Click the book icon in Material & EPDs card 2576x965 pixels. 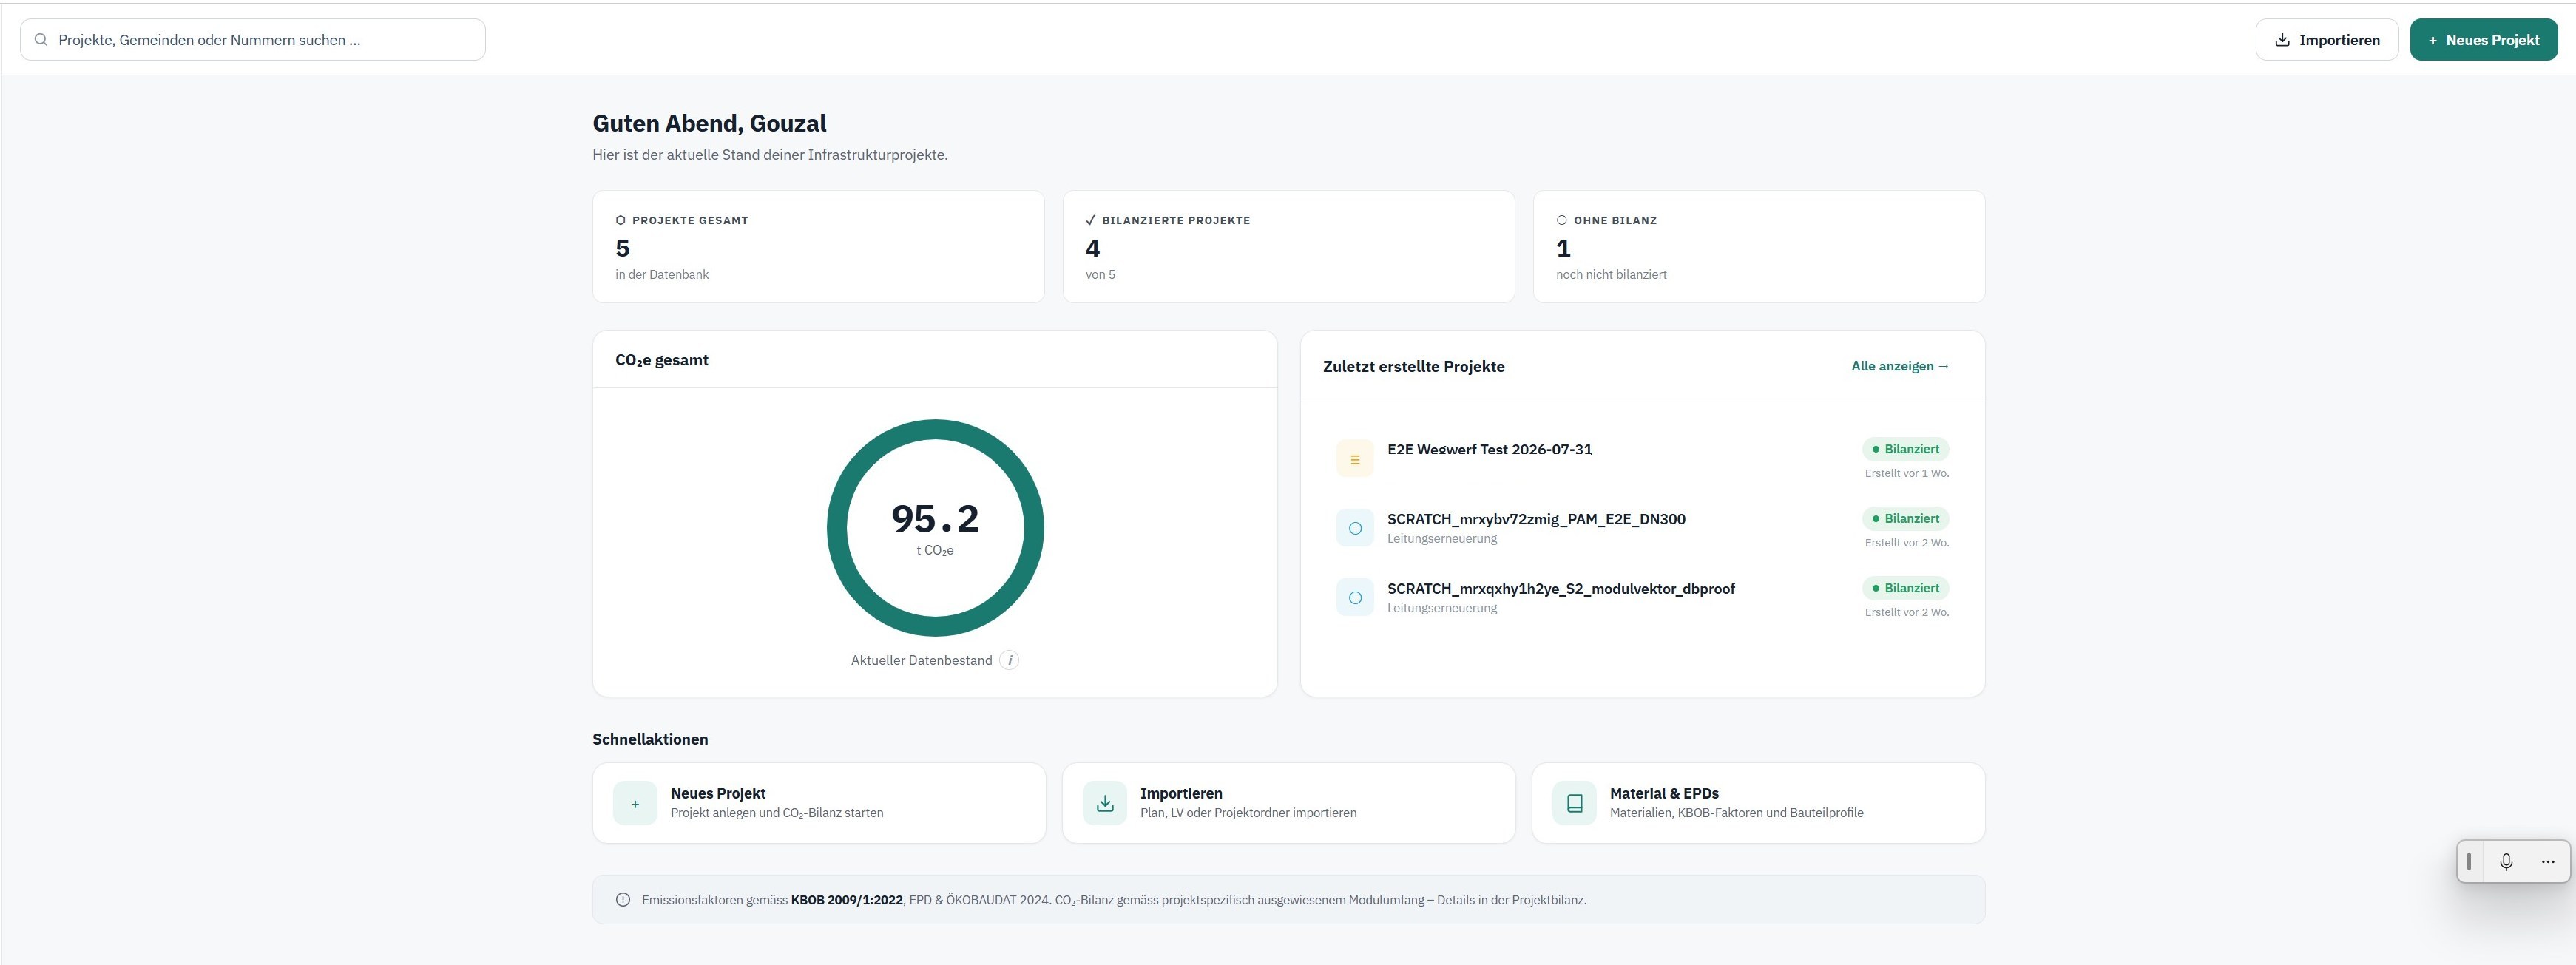pos(1574,803)
